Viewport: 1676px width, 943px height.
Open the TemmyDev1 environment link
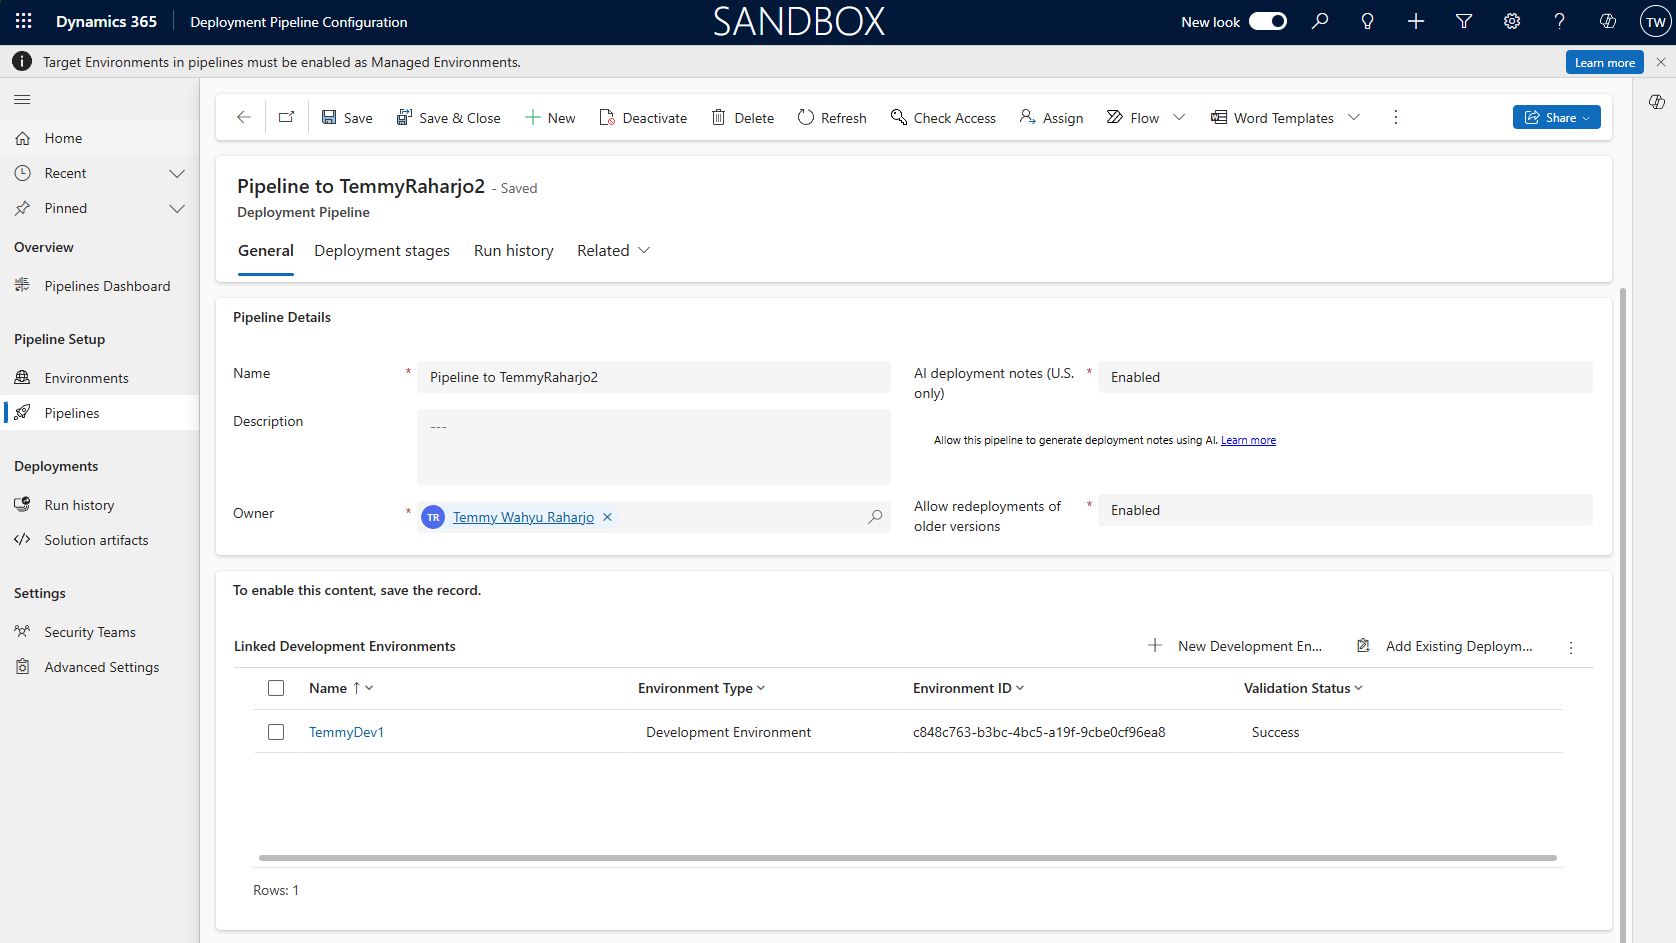point(346,732)
